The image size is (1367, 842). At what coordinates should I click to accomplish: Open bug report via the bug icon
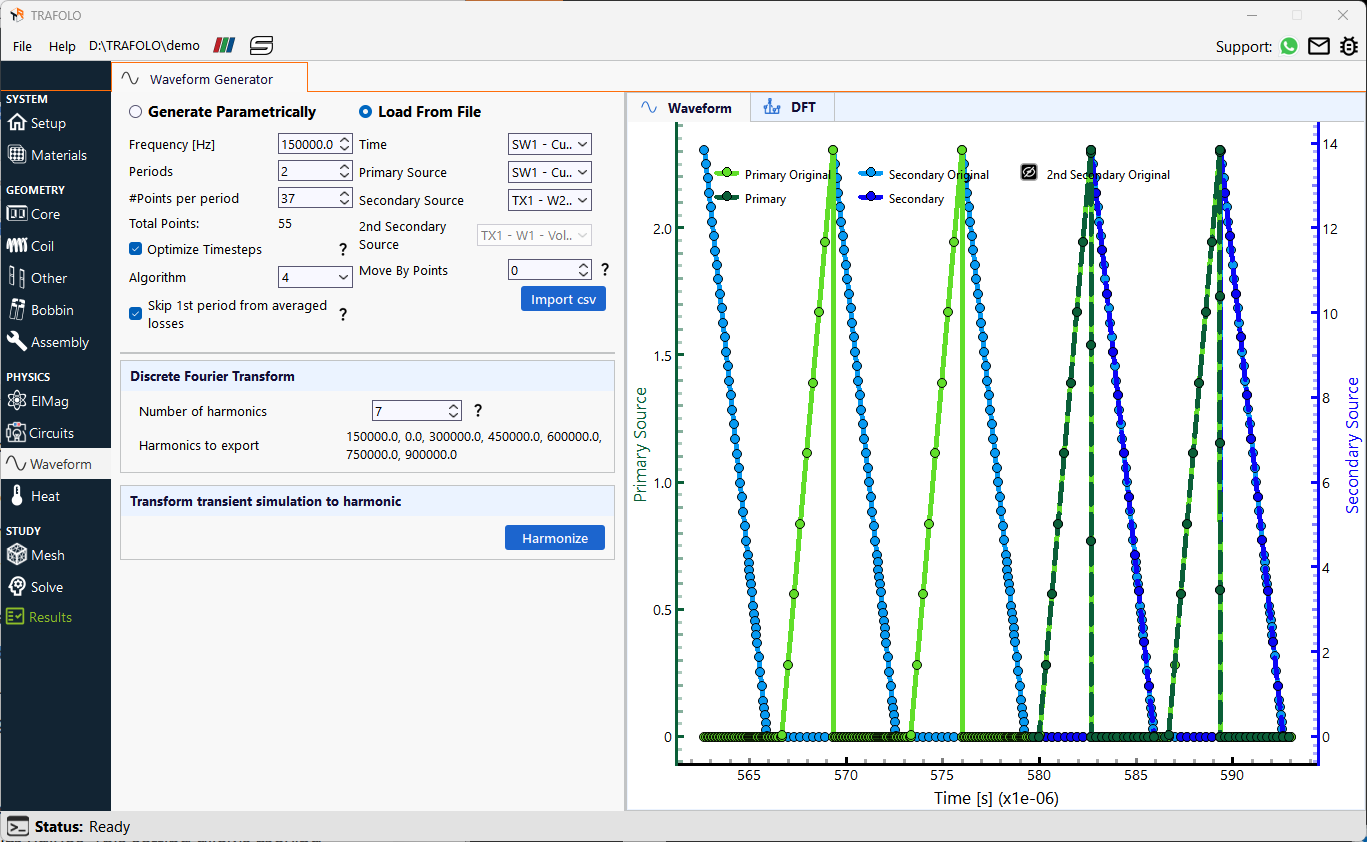(1349, 46)
